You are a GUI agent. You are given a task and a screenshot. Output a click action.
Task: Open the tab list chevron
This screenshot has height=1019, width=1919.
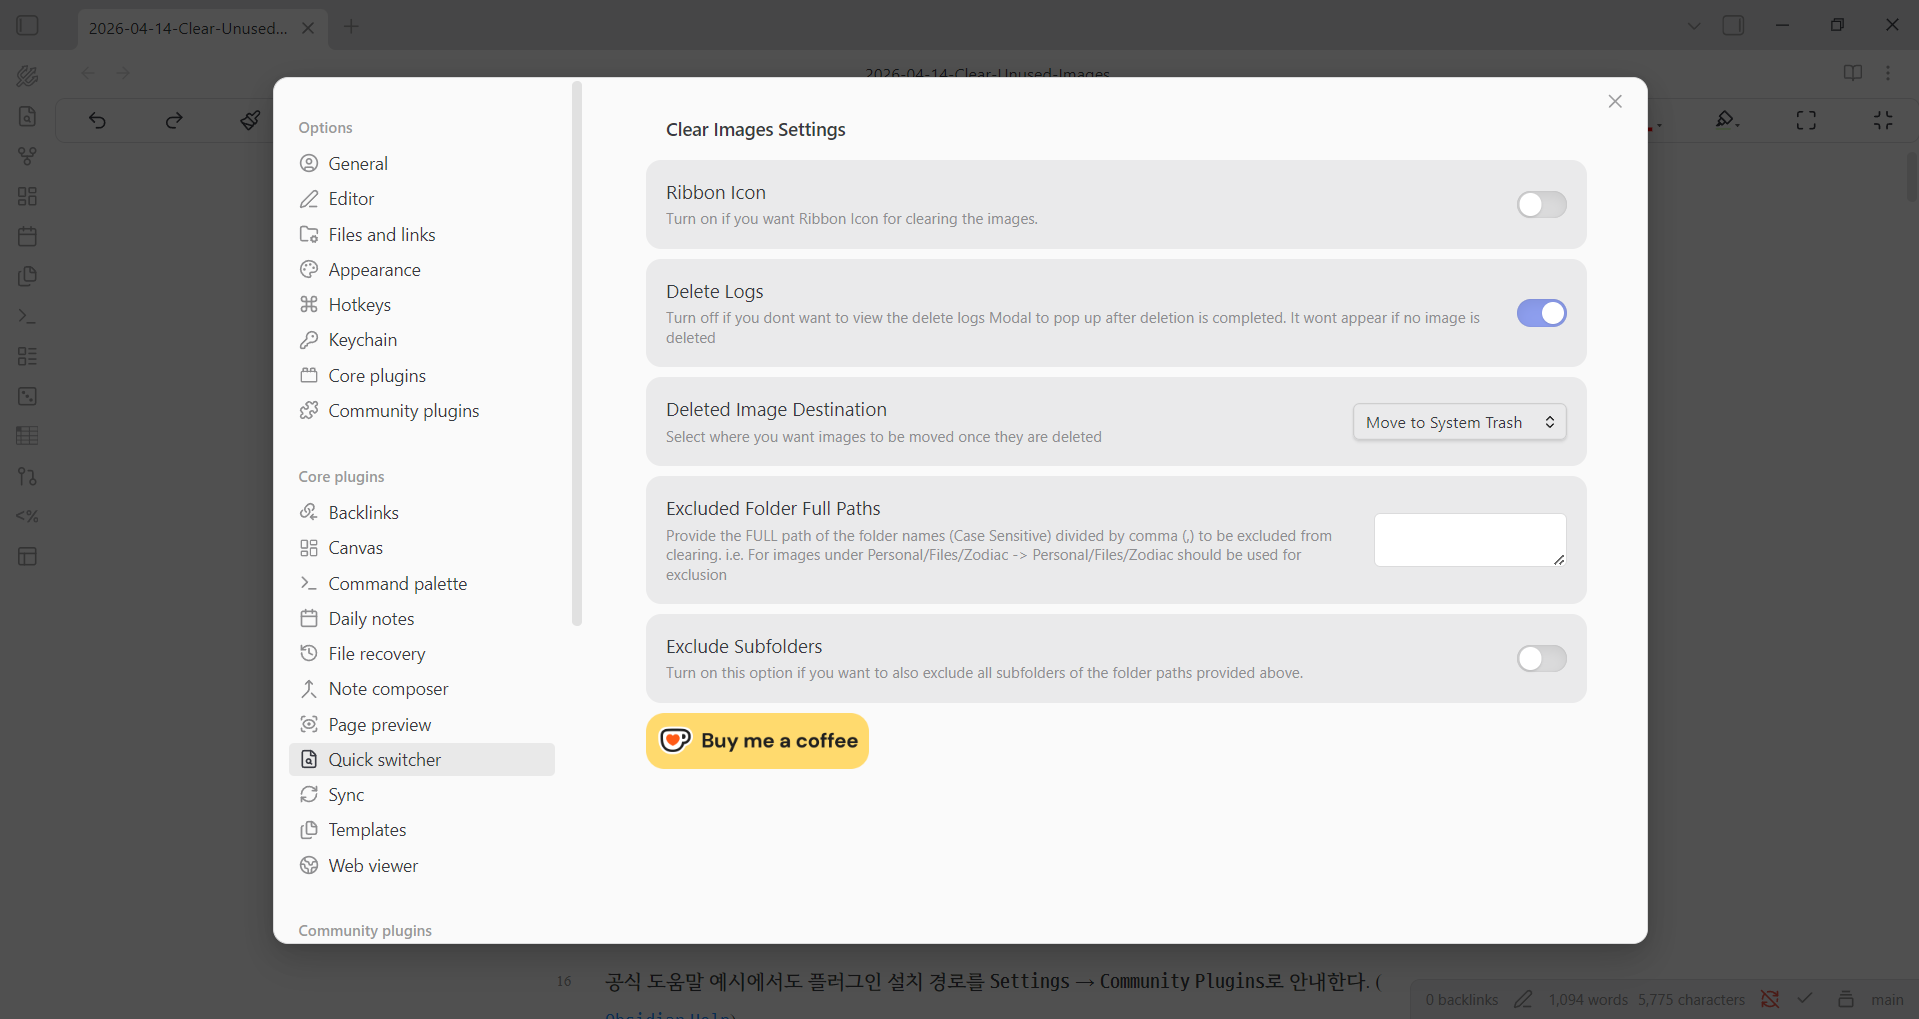pyautogui.click(x=1694, y=26)
